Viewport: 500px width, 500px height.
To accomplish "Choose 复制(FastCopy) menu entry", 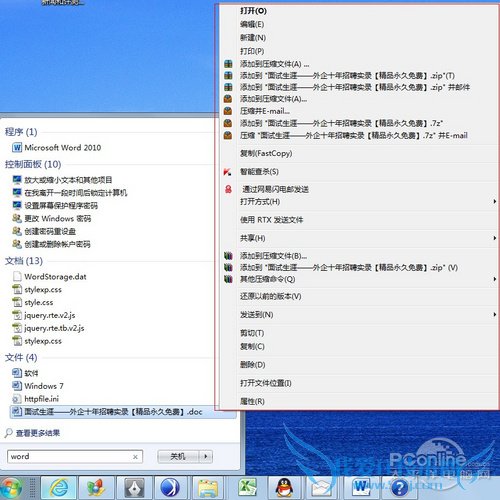I will point(266,153).
